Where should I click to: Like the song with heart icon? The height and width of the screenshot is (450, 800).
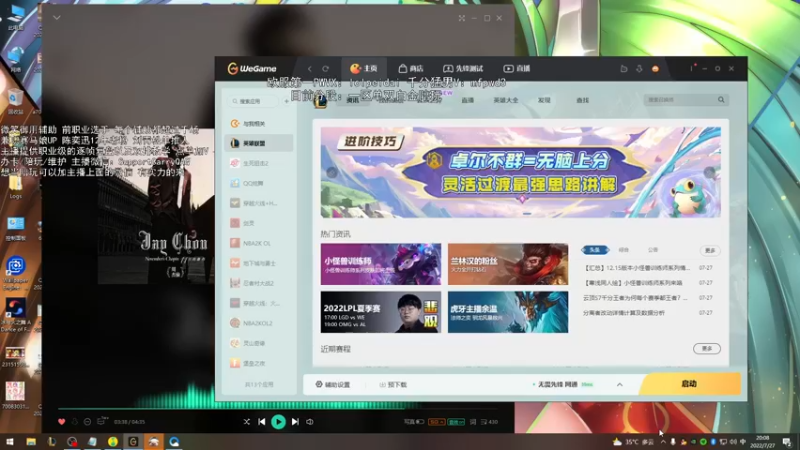(x=62, y=422)
